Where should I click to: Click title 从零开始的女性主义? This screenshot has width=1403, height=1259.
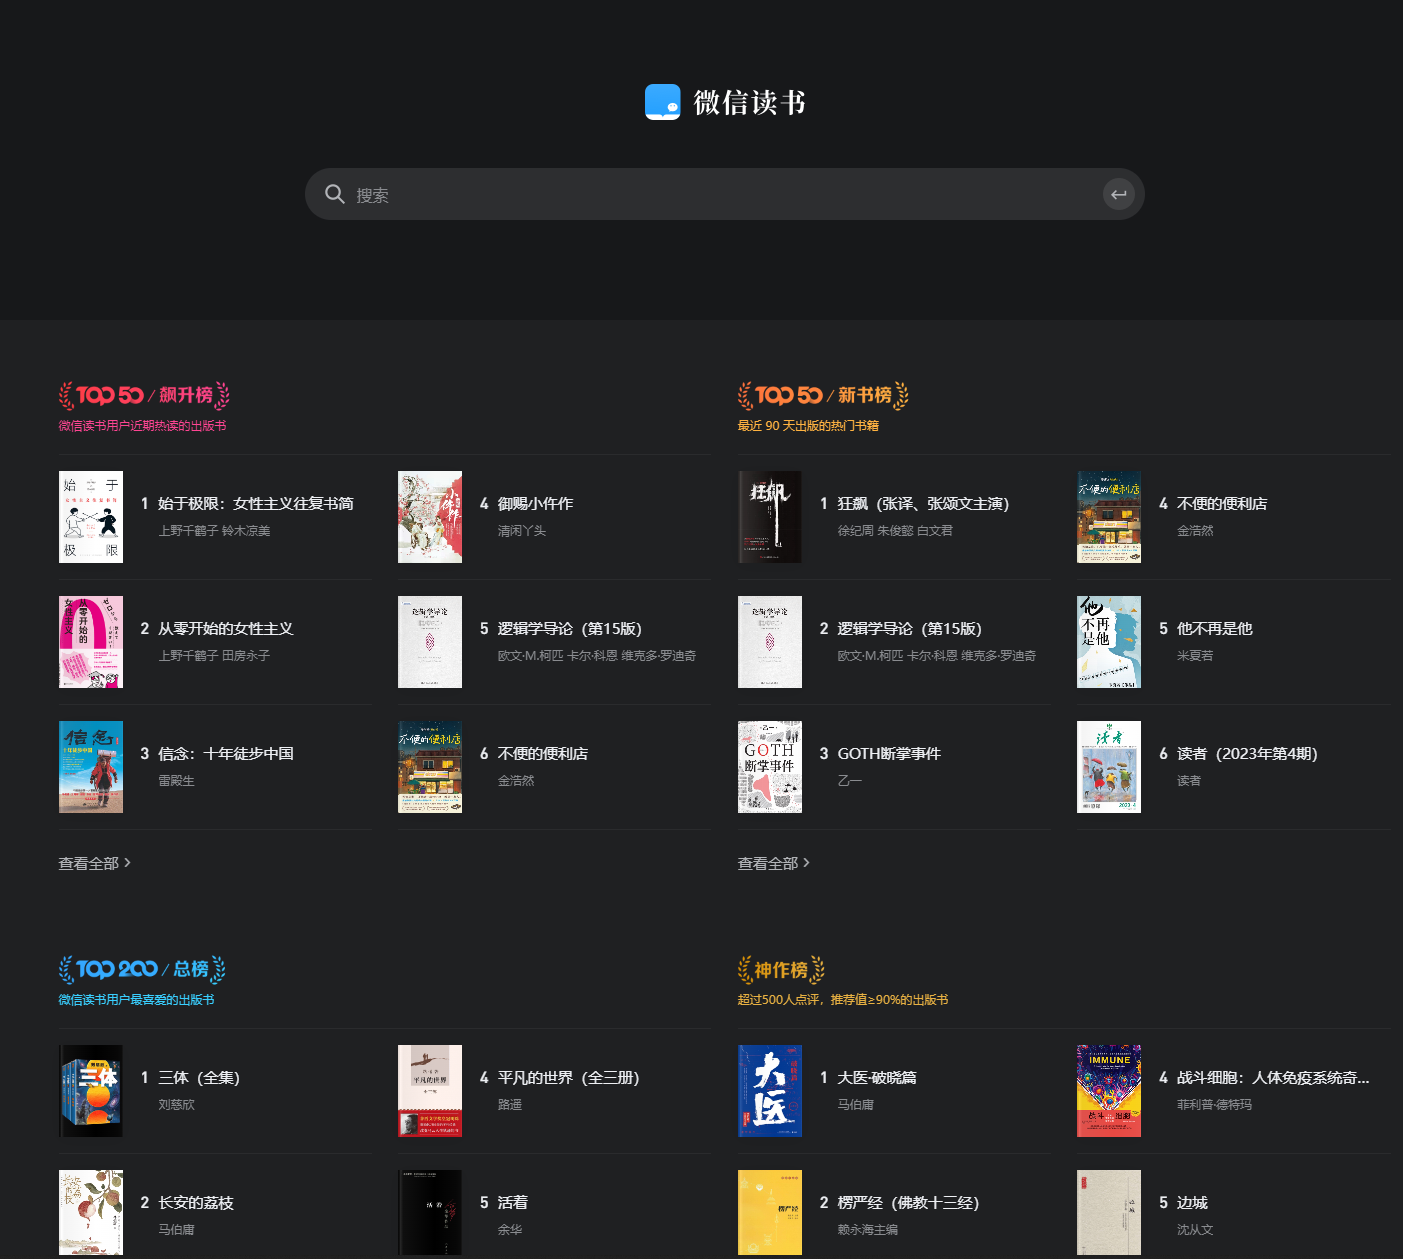(226, 628)
